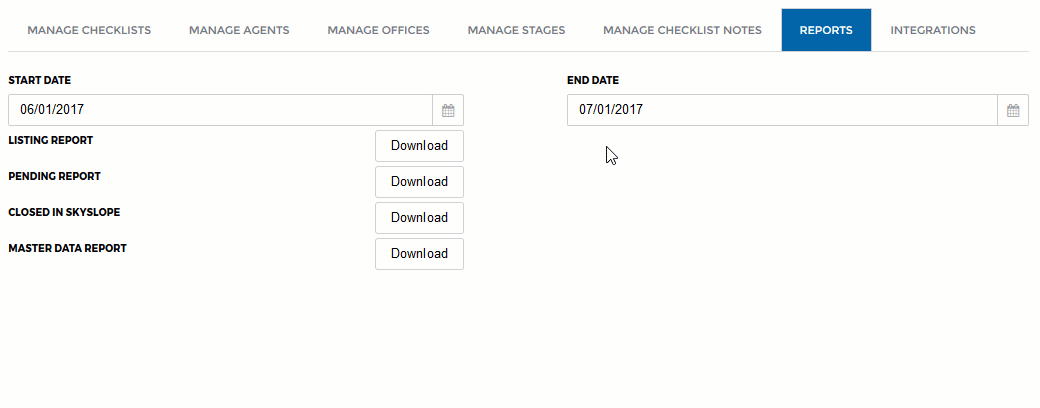Click the Start Date label

(x=39, y=80)
